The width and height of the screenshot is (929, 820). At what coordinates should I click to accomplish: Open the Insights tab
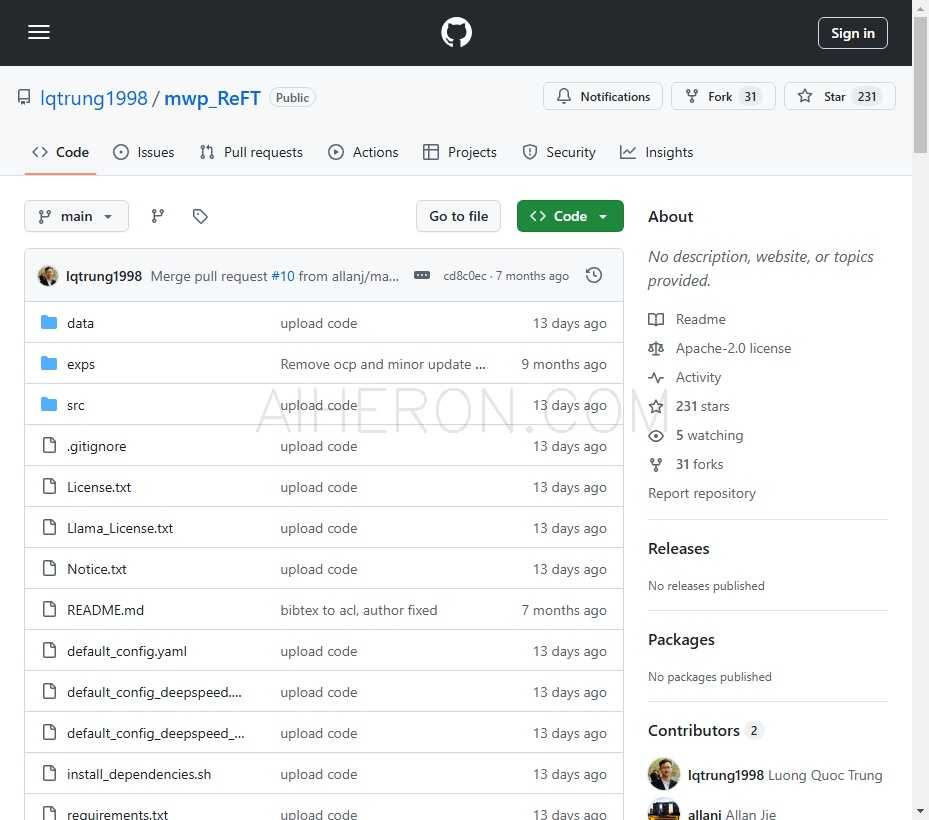coord(656,152)
